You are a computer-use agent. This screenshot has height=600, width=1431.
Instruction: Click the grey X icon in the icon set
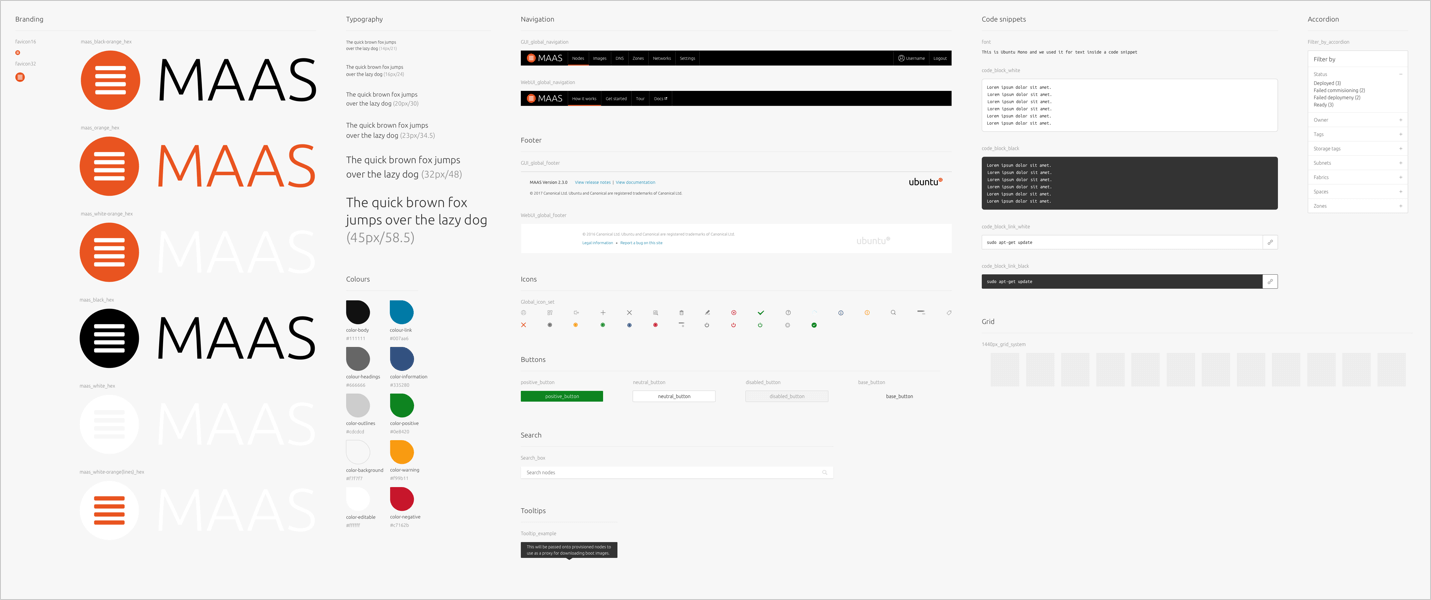point(629,313)
